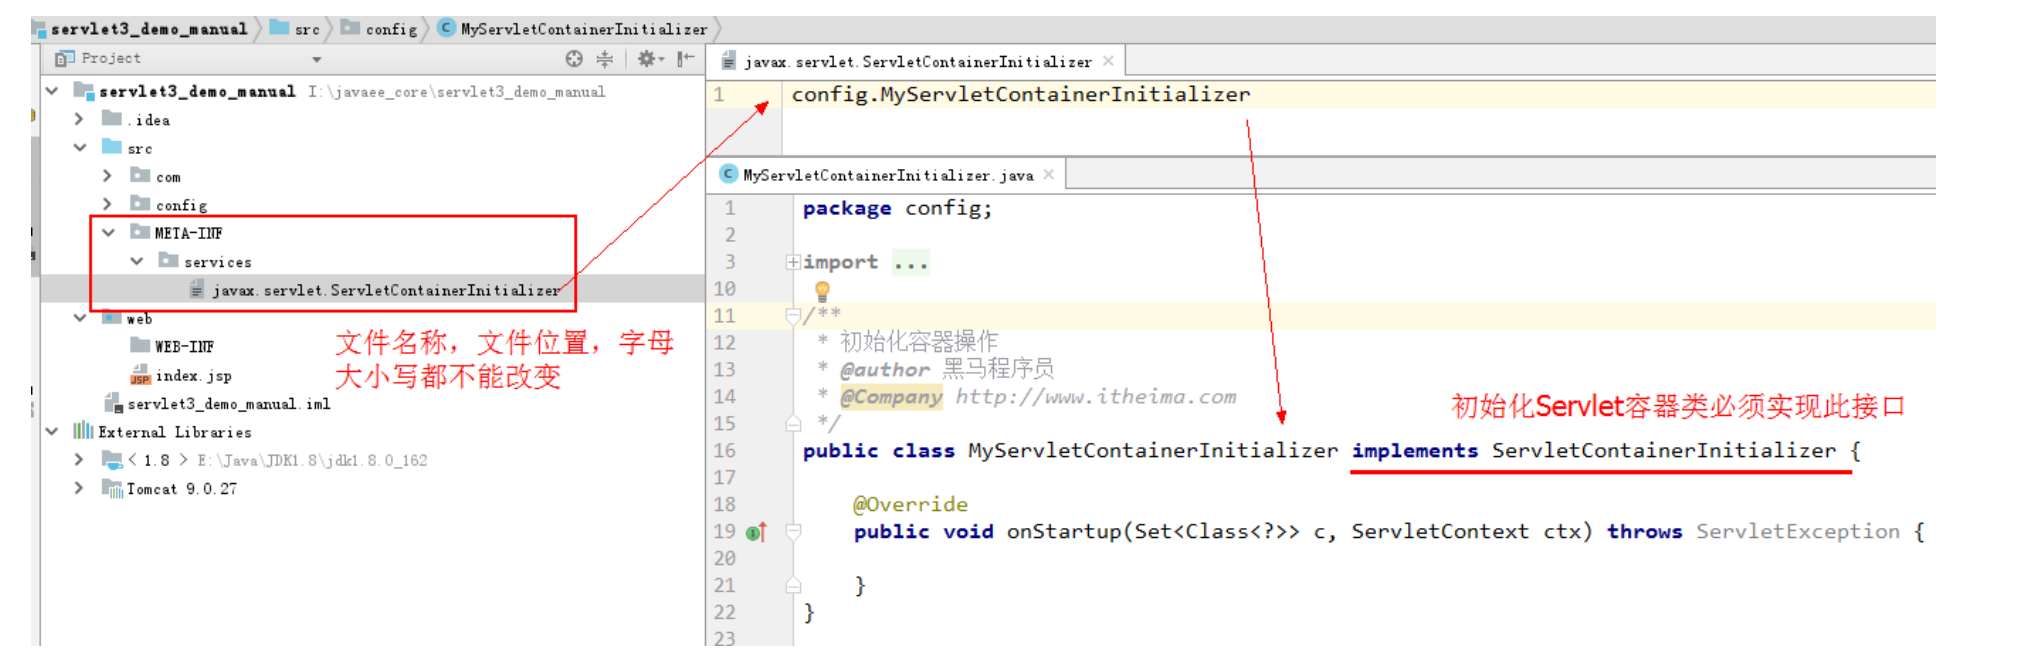The height and width of the screenshot is (671, 2023).
Task: Click the implements-method gutter icon on line 19
Action: 756,532
